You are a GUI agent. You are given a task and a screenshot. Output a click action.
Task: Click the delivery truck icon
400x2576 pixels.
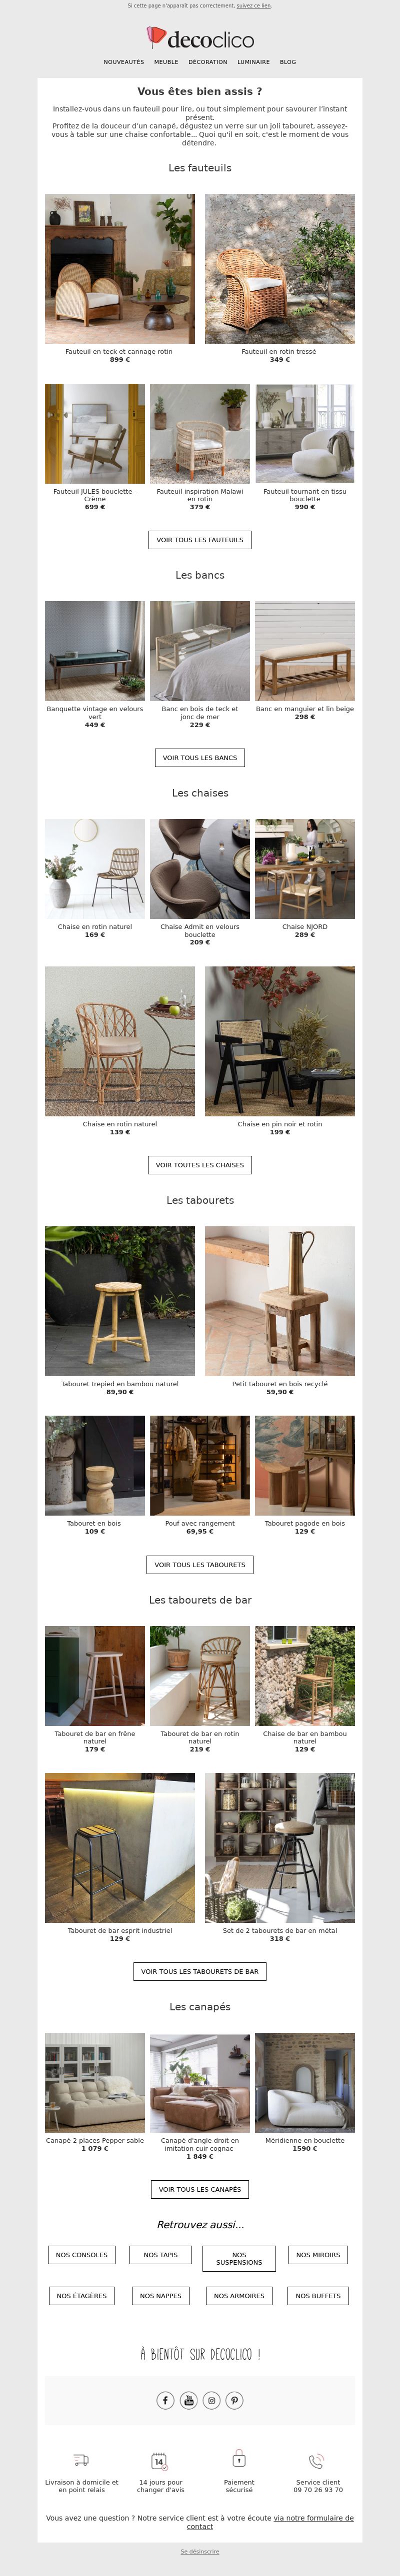tap(81, 2460)
